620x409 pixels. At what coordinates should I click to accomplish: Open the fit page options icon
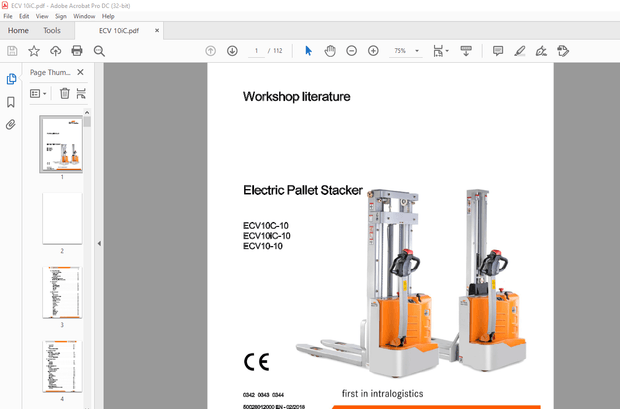click(440, 51)
